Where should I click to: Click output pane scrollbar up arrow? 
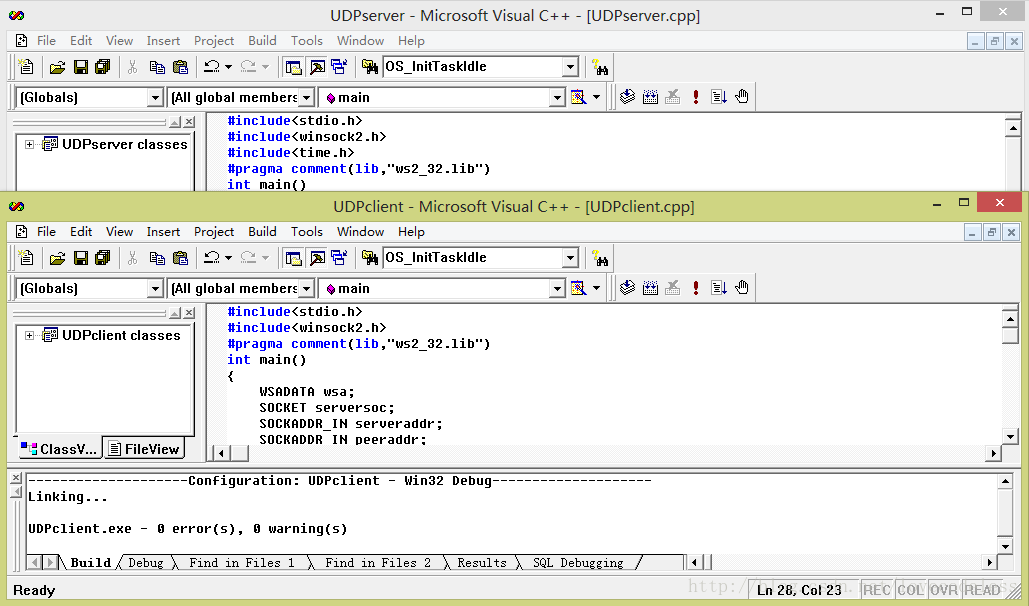pos(1005,482)
